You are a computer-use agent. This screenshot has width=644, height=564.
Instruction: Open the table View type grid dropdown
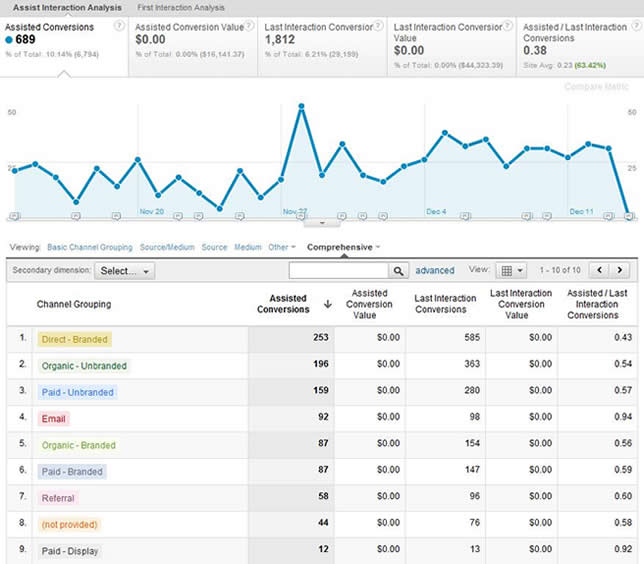click(511, 270)
